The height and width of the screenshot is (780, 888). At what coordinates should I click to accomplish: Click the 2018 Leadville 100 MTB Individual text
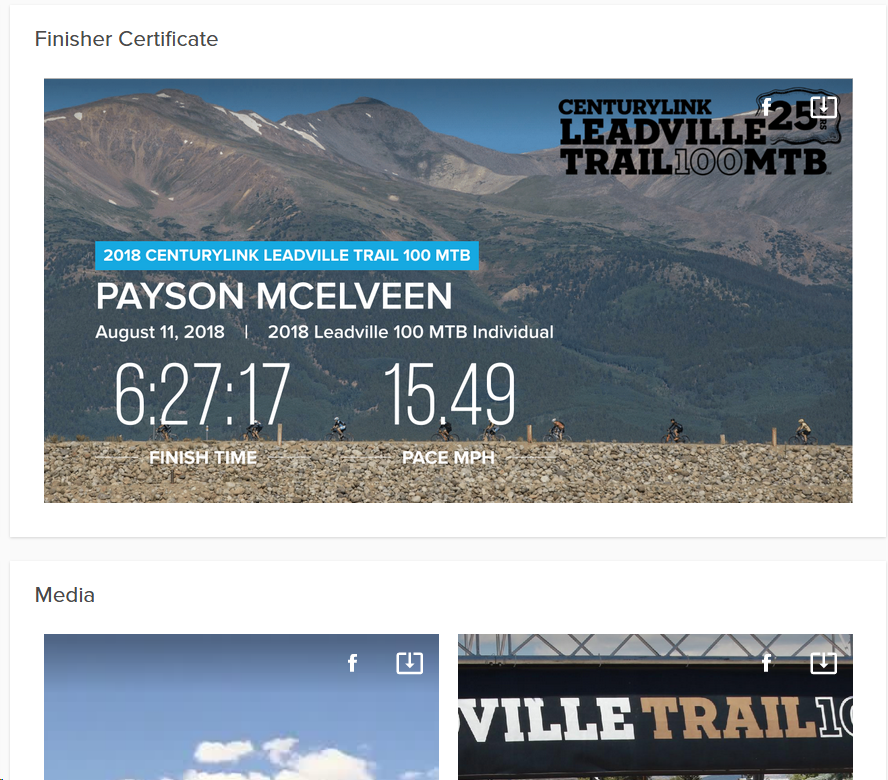pyautogui.click(x=411, y=332)
